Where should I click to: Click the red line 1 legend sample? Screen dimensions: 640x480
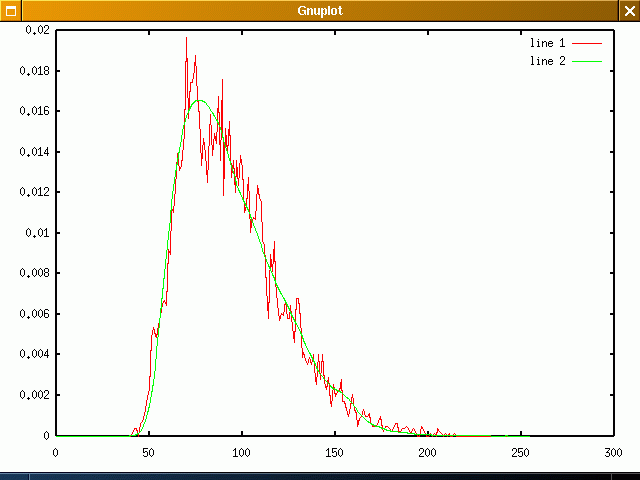coord(587,44)
